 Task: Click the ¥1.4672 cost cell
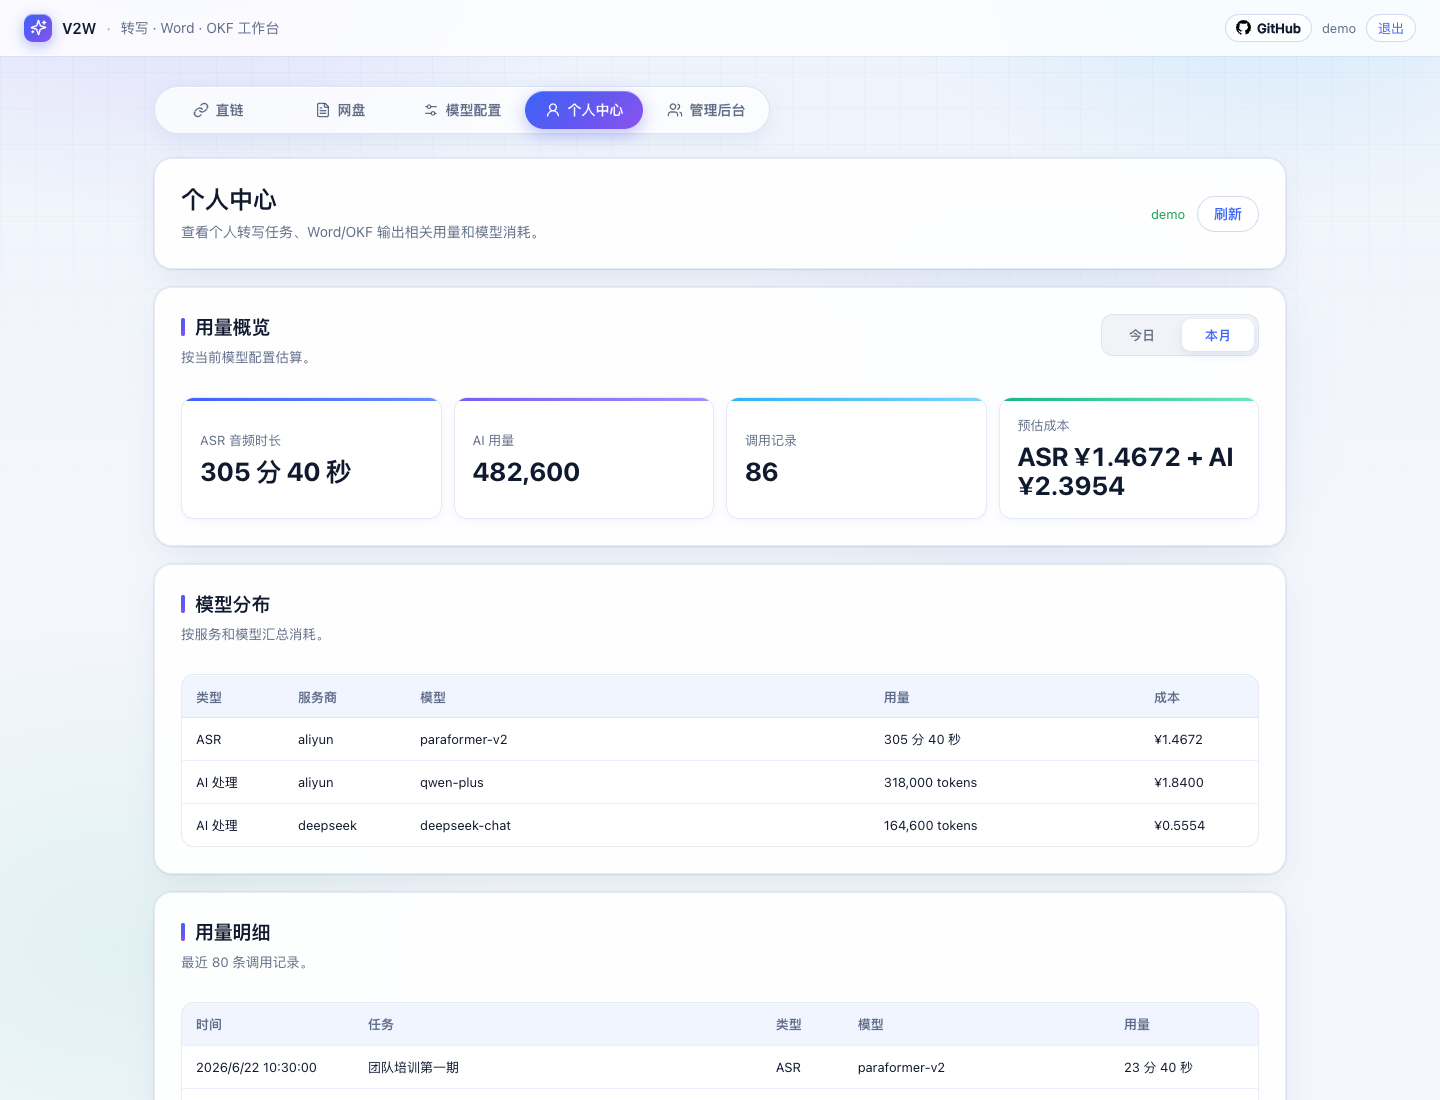(x=1179, y=740)
